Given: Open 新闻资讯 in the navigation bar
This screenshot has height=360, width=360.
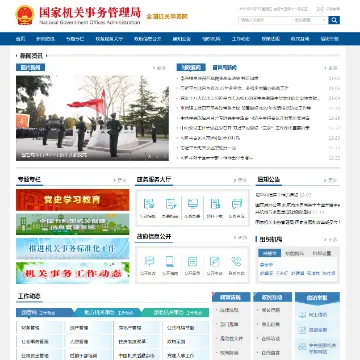Looking at the screenshot, I should tap(46, 39).
